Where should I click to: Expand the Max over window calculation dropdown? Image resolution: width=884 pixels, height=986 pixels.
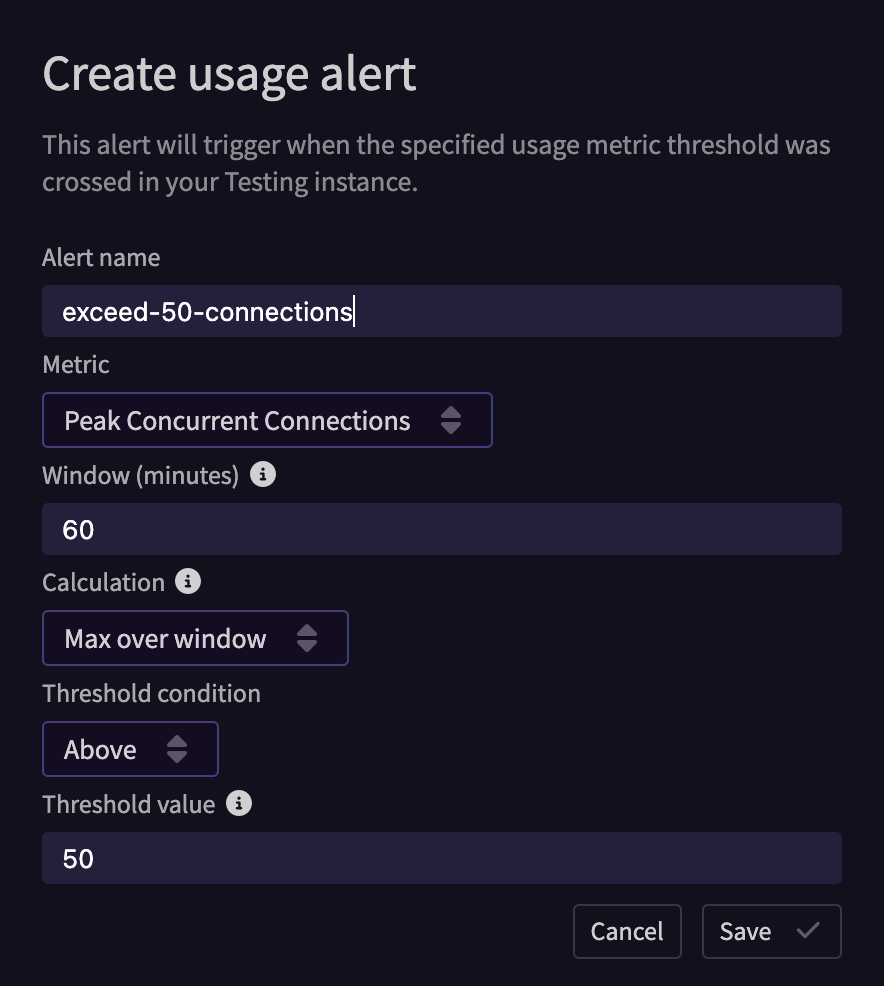(x=195, y=638)
